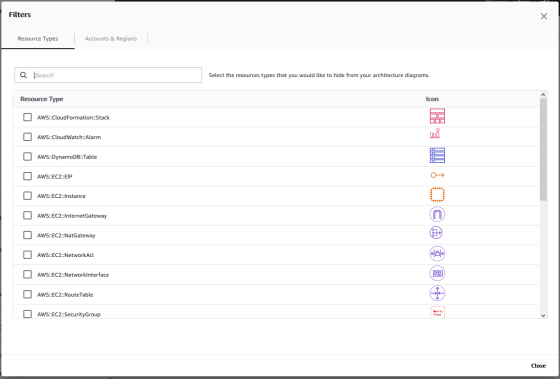
Task: Click the EC2 EIP icon
Action: 437,175
